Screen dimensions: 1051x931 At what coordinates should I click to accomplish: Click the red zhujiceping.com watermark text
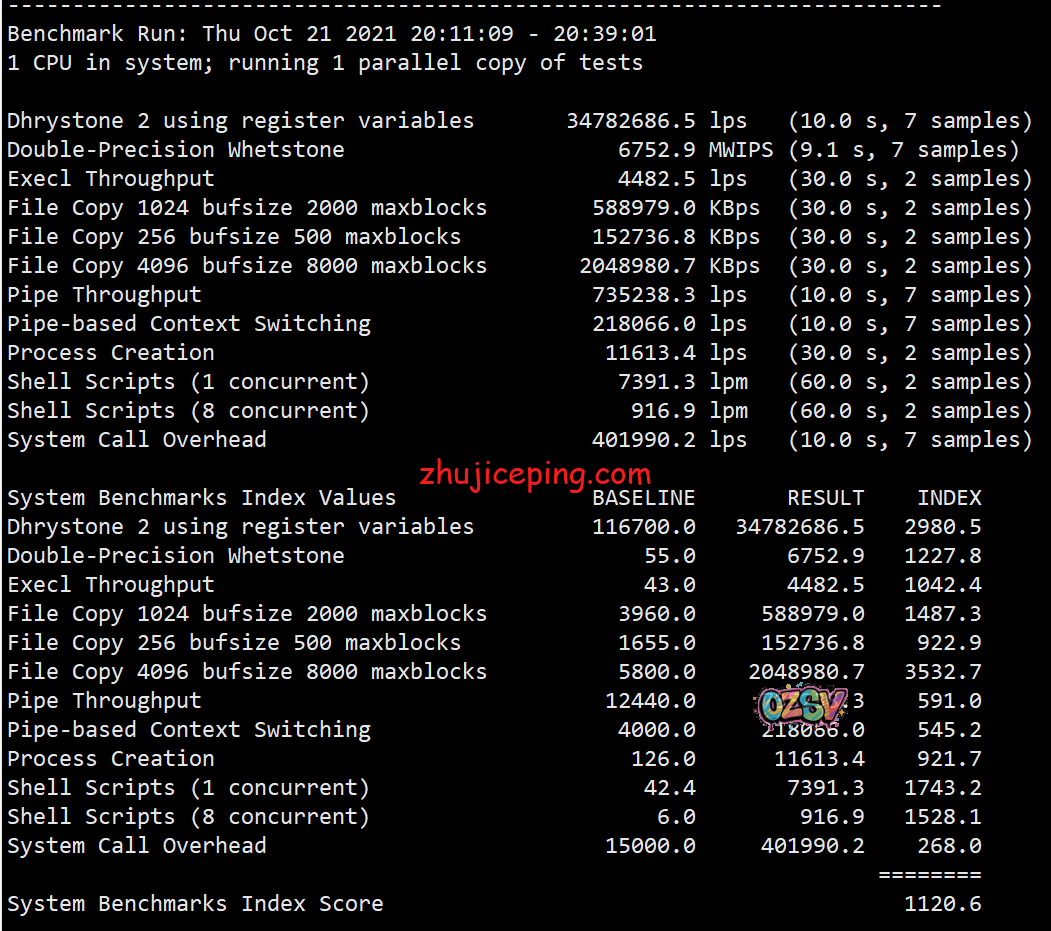pyautogui.click(x=535, y=473)
